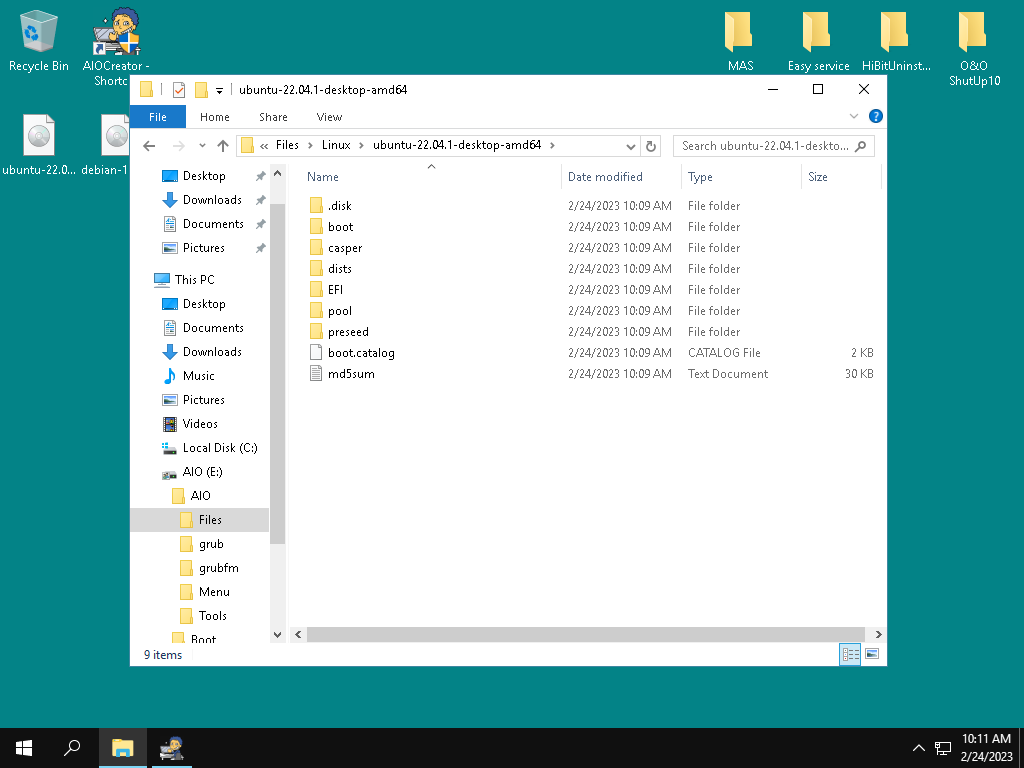Expand the ribbon with chevron arrow
Screen dimensions: 1024x768
point(855,117)
